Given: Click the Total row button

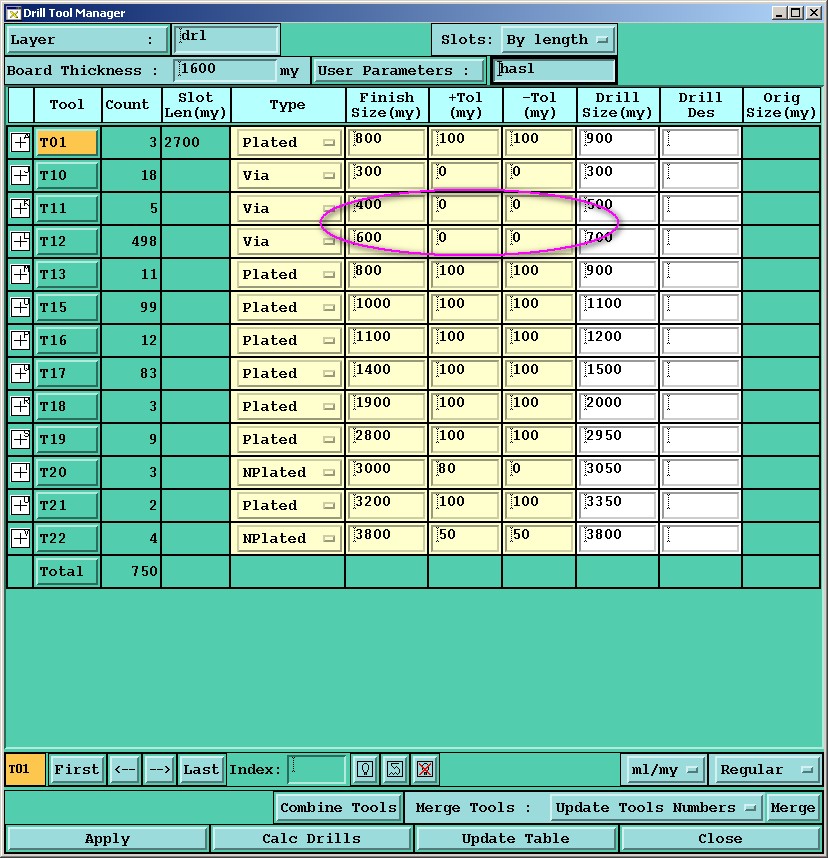Looking at the screenshot, I should 67,571.
